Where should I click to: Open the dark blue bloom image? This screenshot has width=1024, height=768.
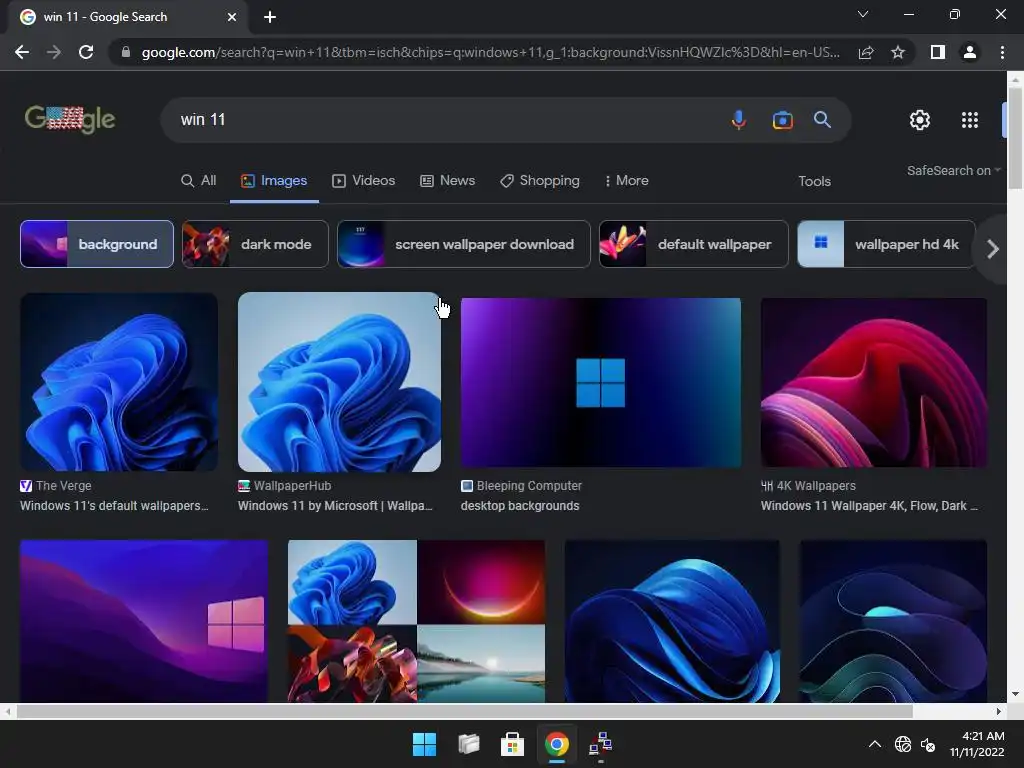pos(672,621)
